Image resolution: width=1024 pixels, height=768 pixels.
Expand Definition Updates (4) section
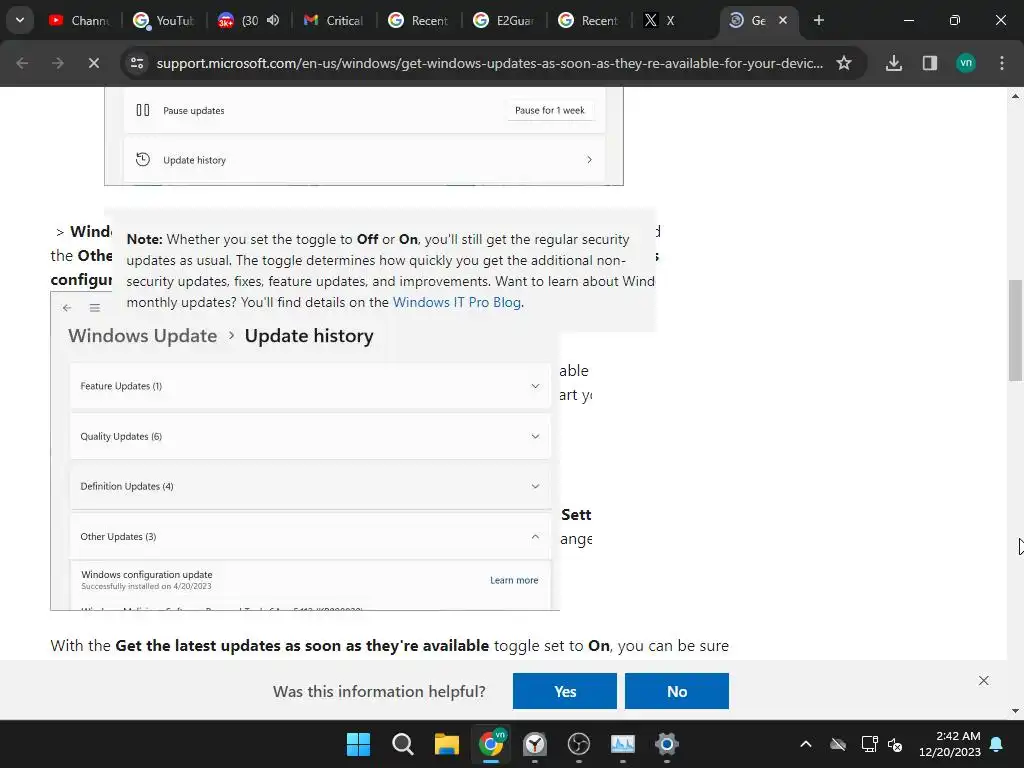tap(310, 486)
